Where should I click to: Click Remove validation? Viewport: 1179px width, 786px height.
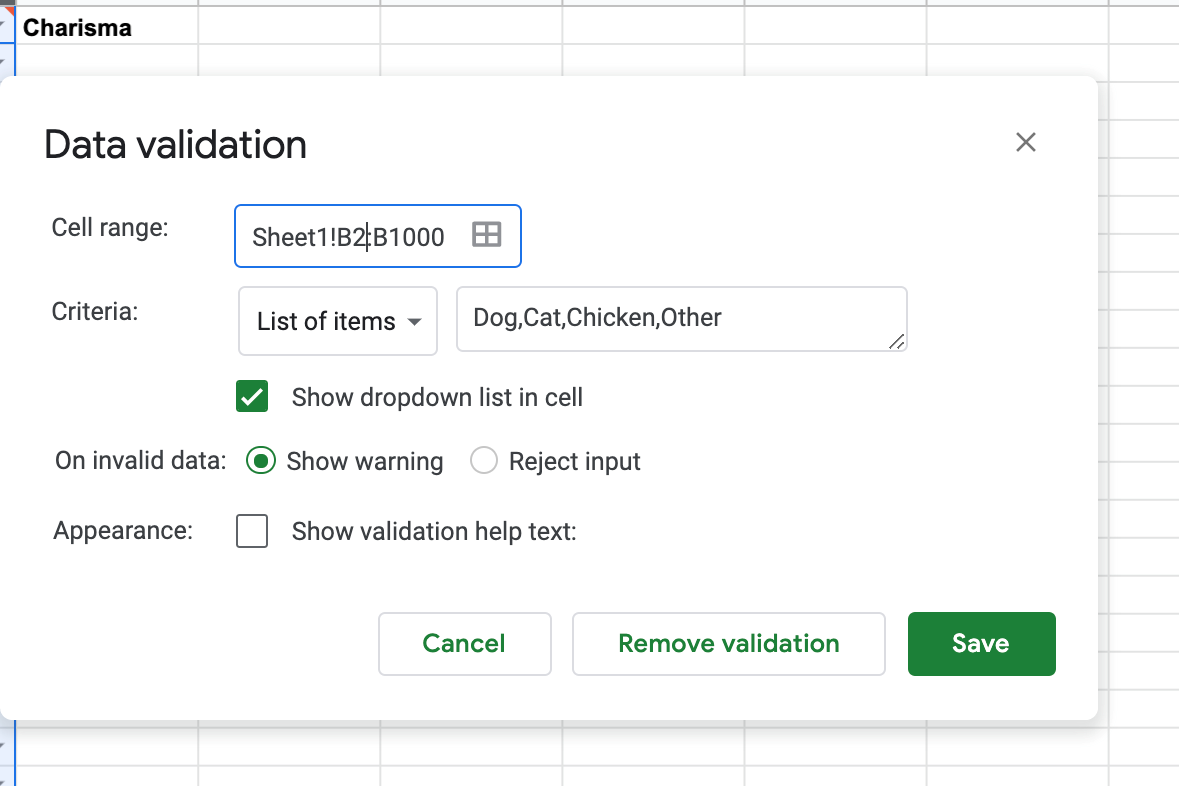coord(728,644)
